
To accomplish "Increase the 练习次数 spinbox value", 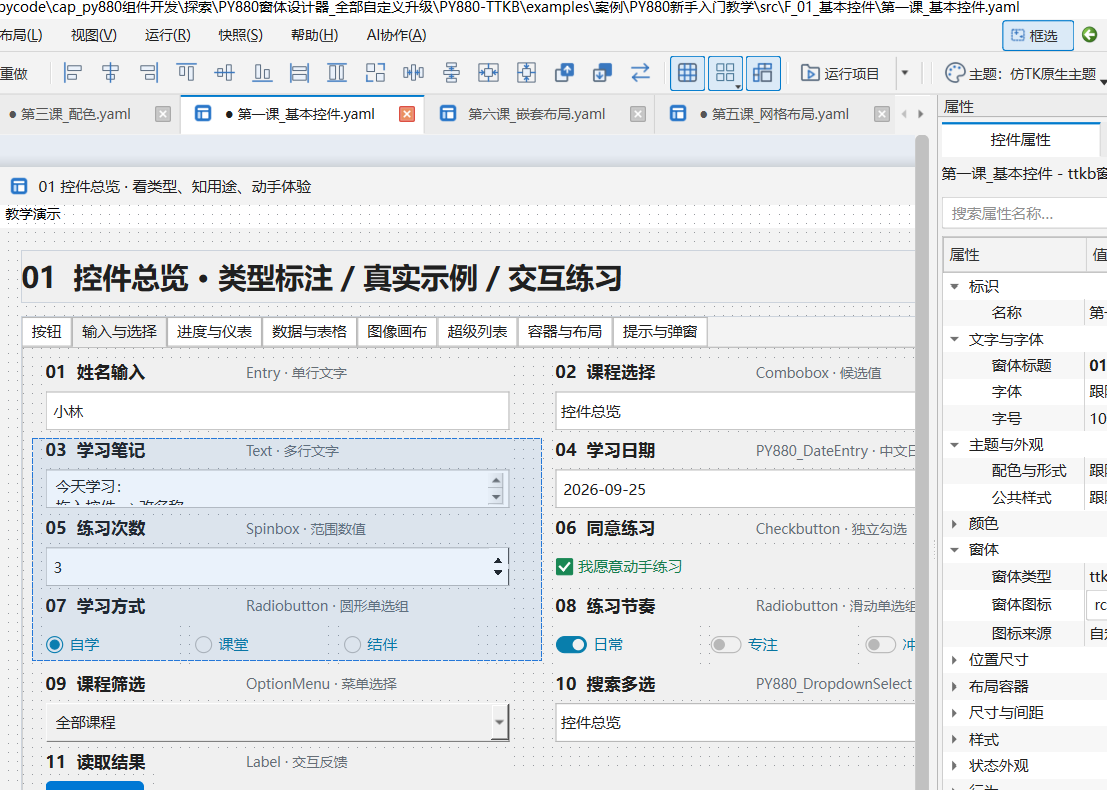I will pyautogui.click(x=498, y=561).
